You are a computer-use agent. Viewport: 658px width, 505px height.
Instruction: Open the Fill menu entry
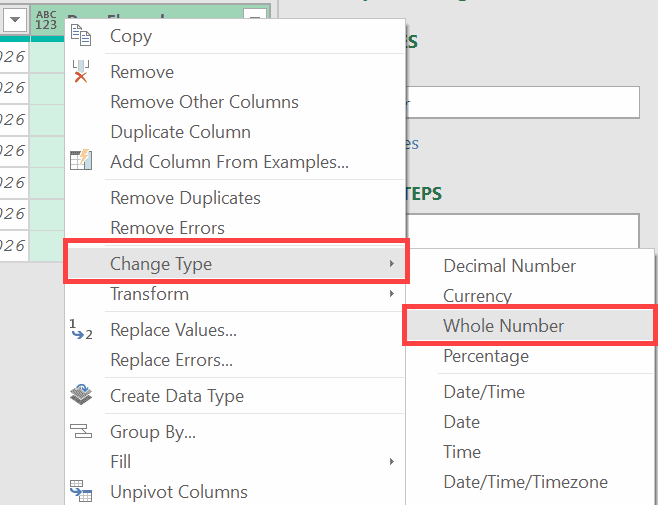235,461
